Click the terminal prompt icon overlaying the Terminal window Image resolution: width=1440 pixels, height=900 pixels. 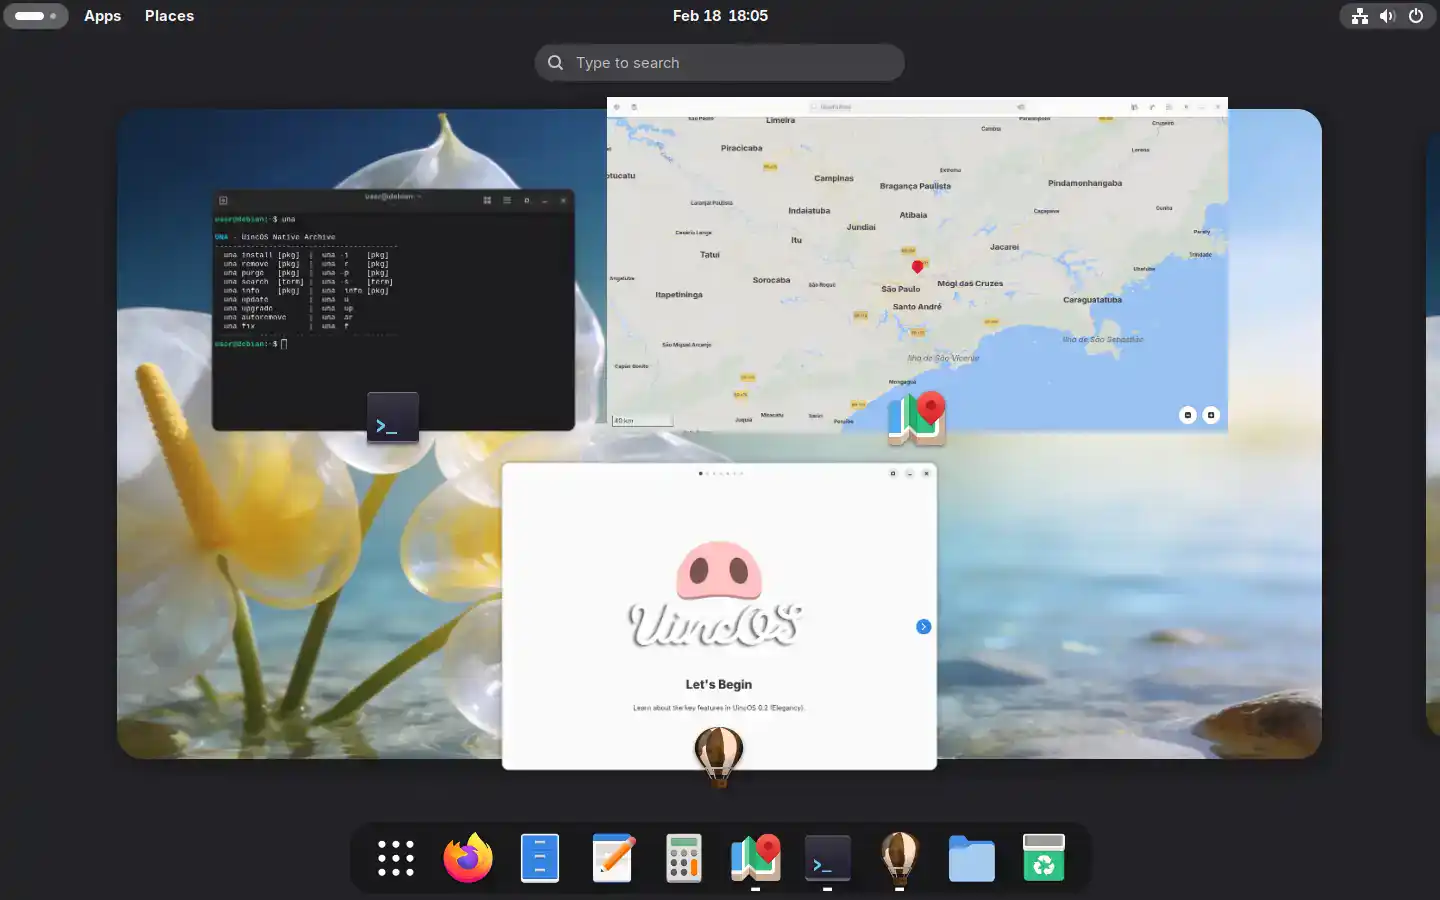point(393,417)
